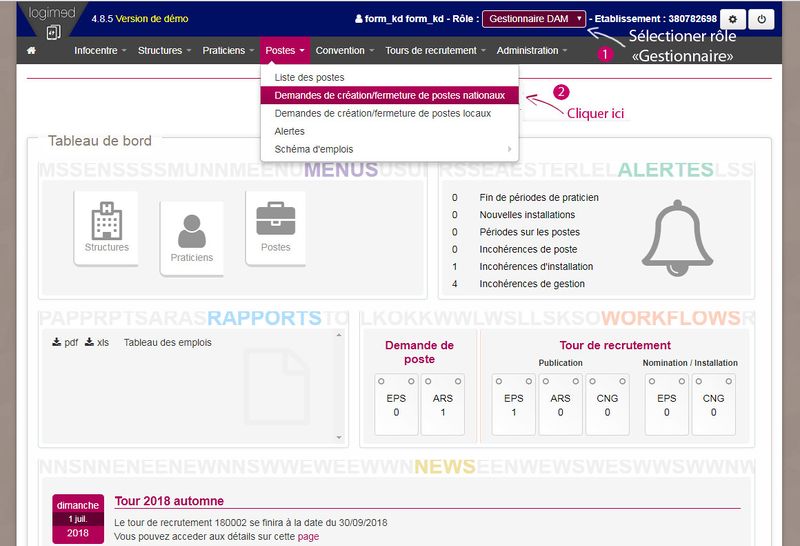Click Tableau des emplois report name
This screenshot has height=546, width=800.
(167, 342)
